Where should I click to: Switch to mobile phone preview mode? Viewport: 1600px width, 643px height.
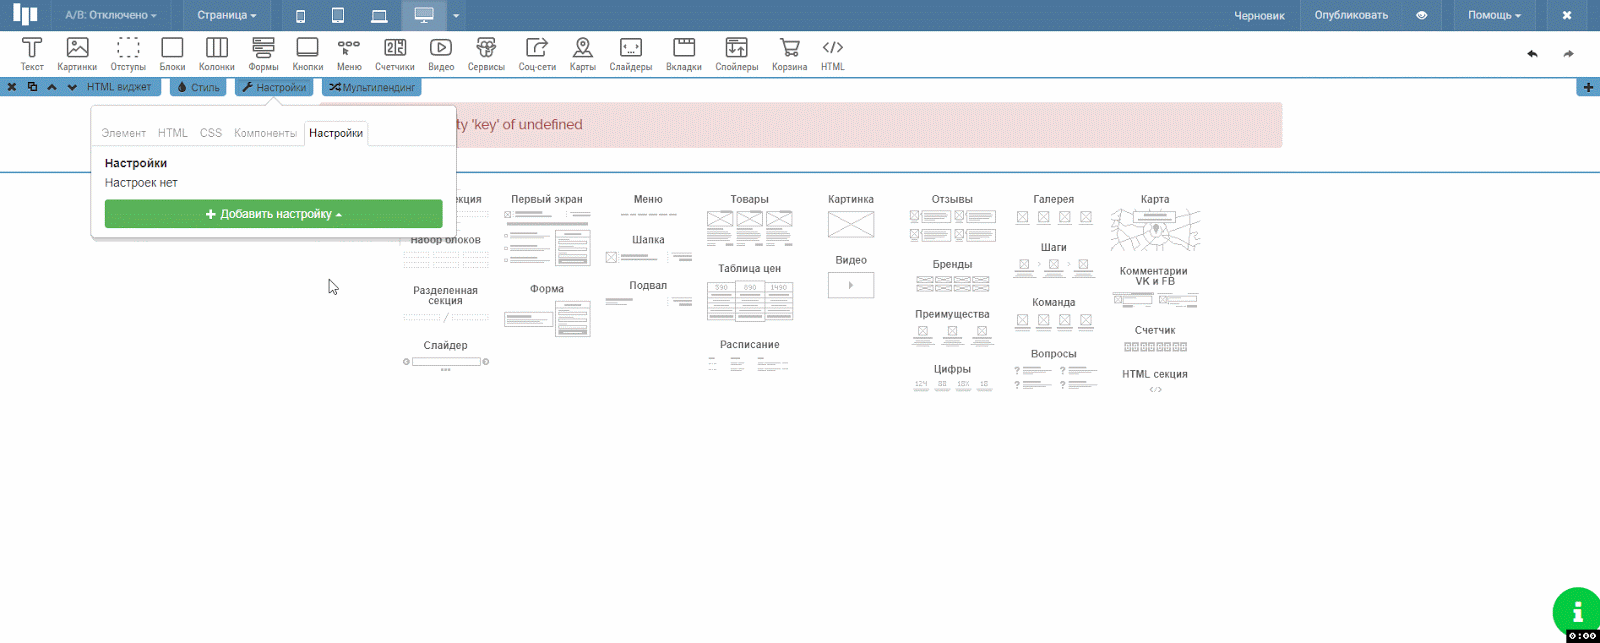(300, 15)
